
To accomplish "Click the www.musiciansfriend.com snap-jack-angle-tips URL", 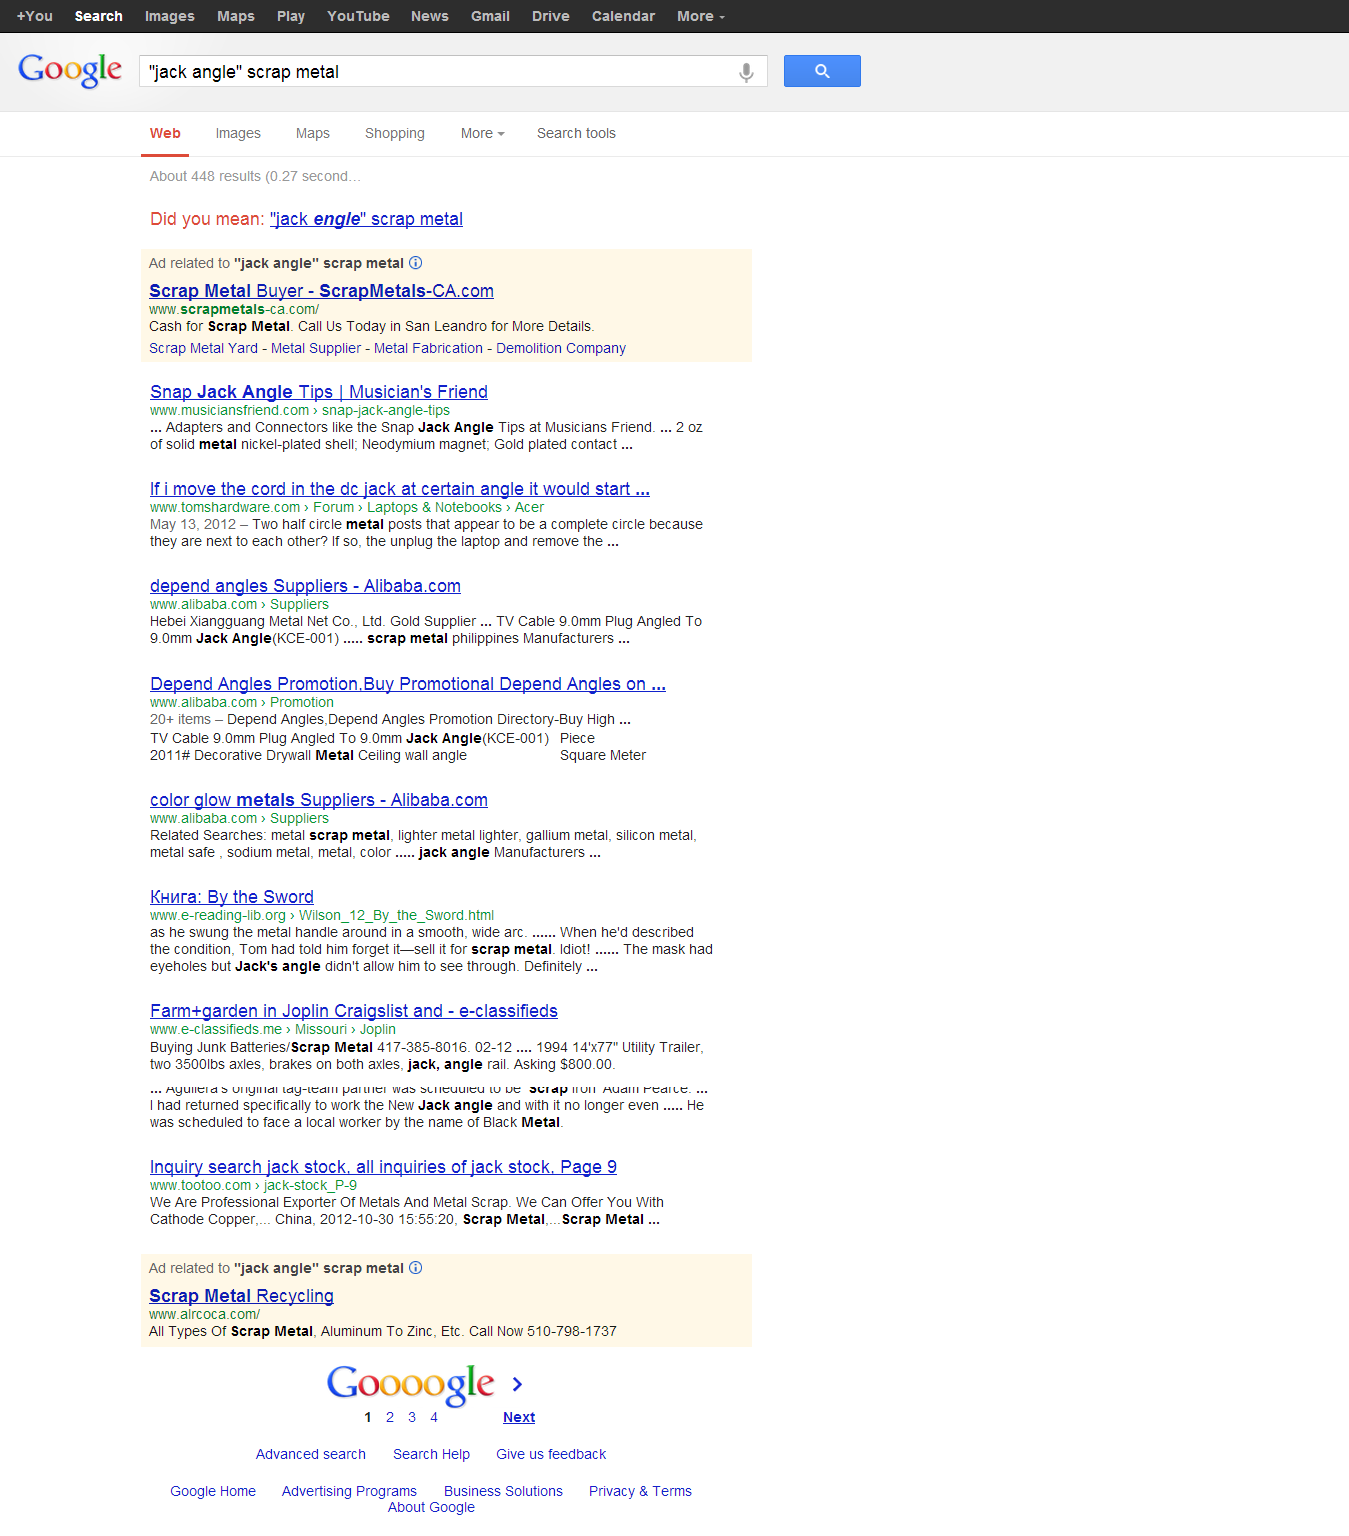I will (x=300, y=410).
